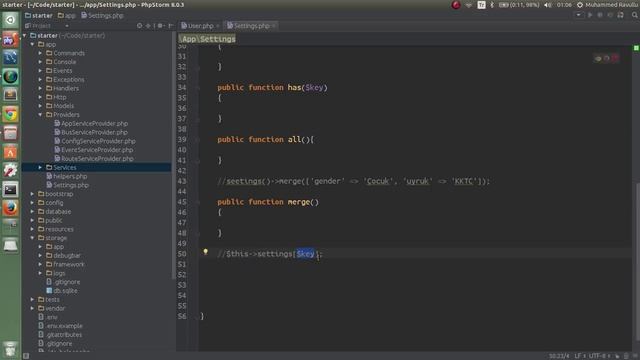Click the Wi-Fi network indicator
The width and height of the screenshot is (640, 360).
tap(469, 5)
